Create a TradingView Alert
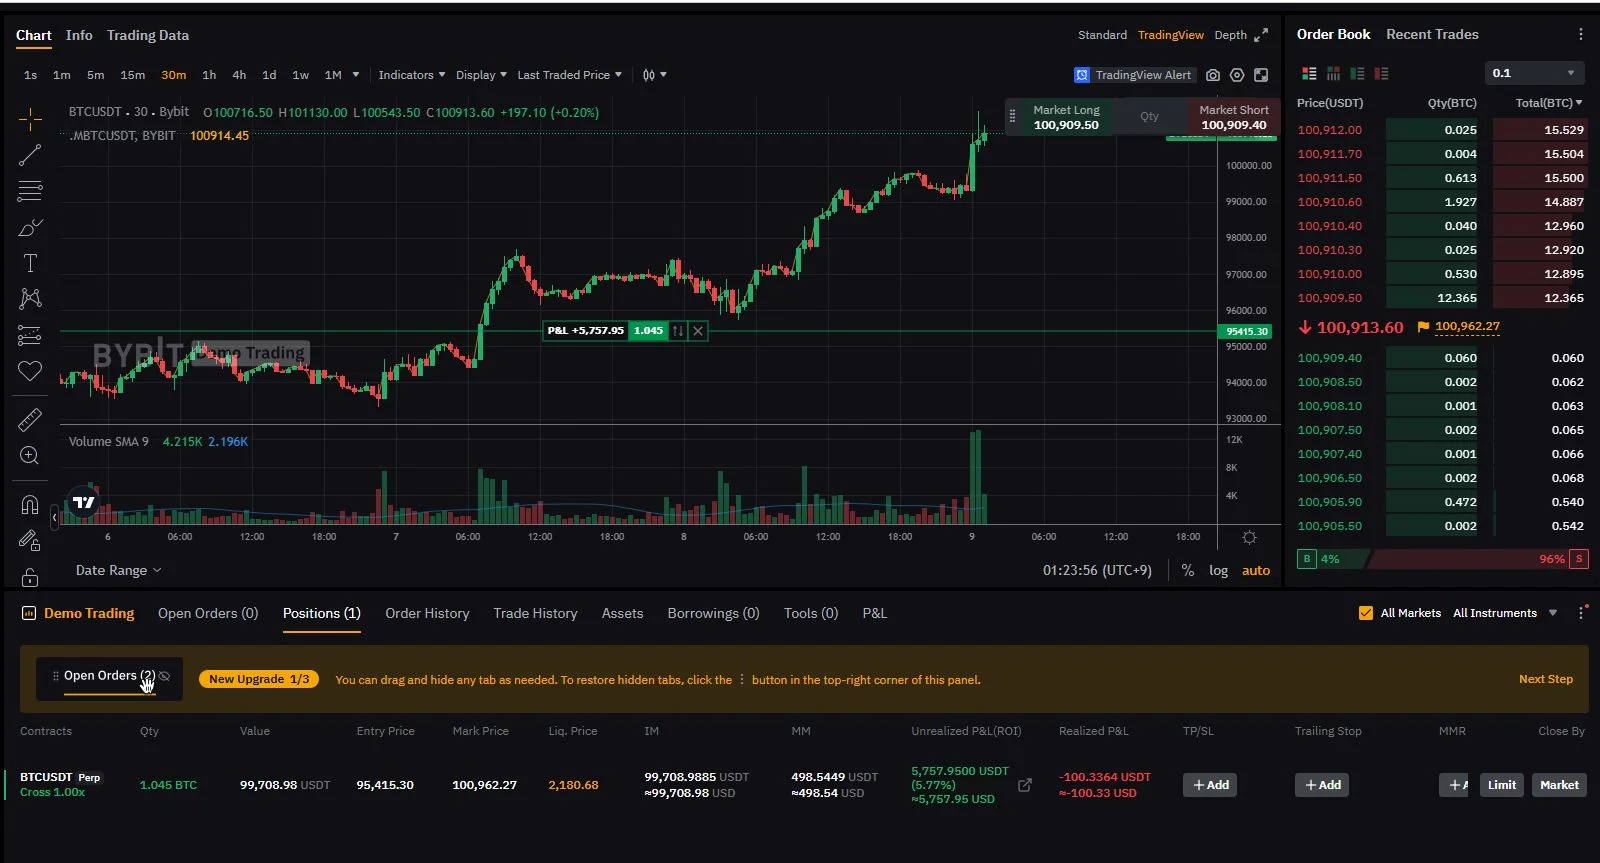 point(1133,75)
